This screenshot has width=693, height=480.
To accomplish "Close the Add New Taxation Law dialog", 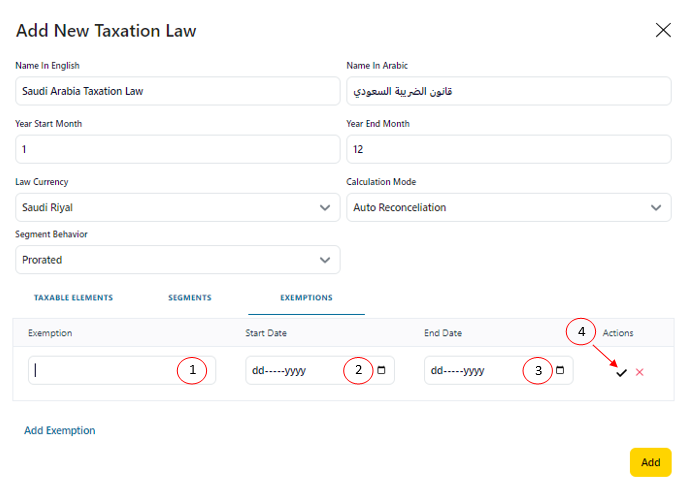I will (663, 30).
